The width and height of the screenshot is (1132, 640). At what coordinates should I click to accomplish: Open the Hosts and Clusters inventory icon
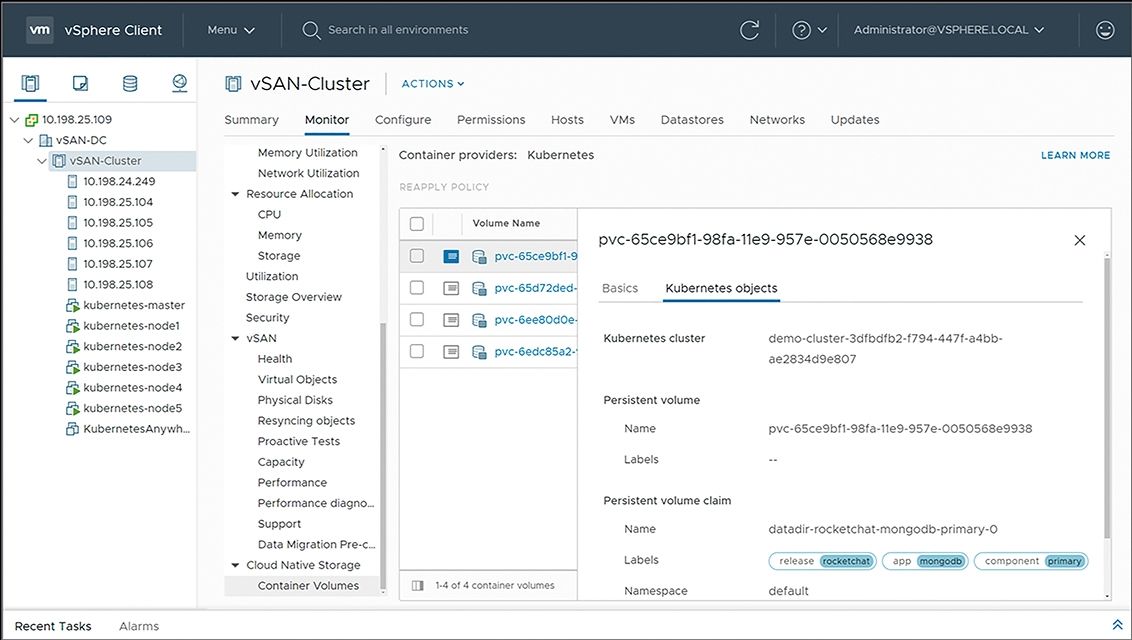pos(30,84)
